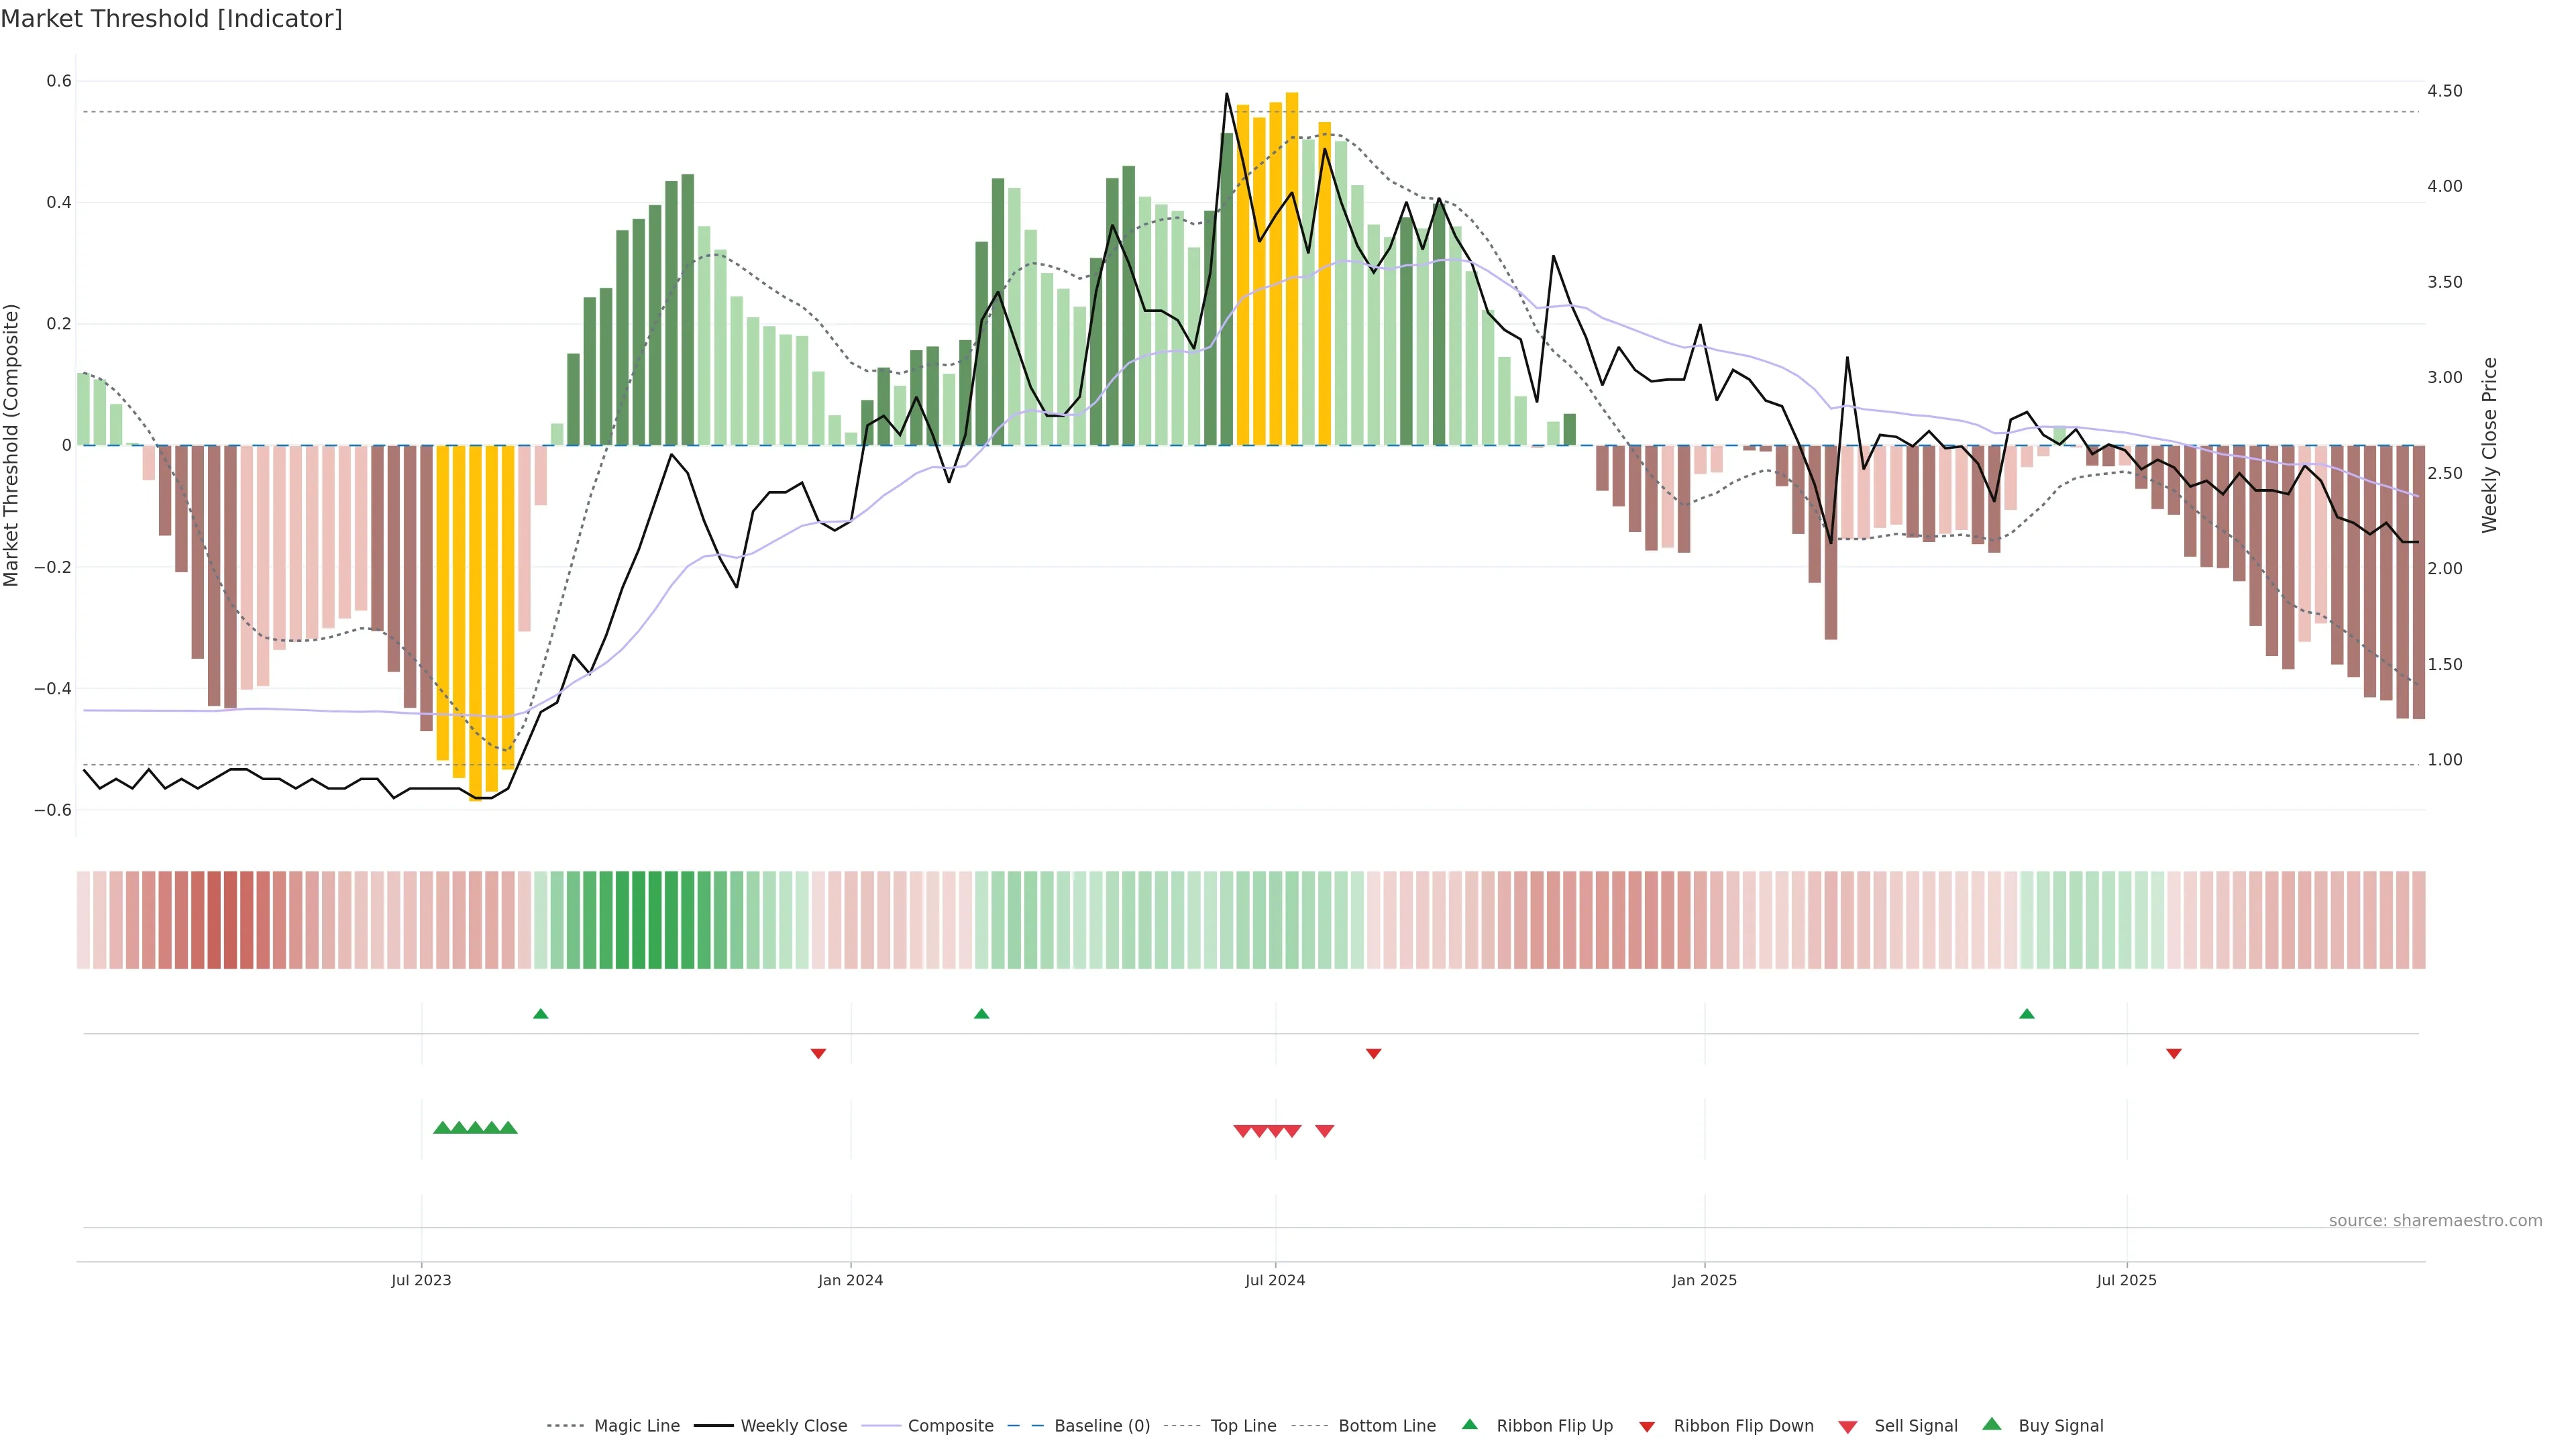This screenshot has height=1449, width=2576.
Task: Click the darkest red cell in ribbon heat strip
Action: [x=230, y=920]
